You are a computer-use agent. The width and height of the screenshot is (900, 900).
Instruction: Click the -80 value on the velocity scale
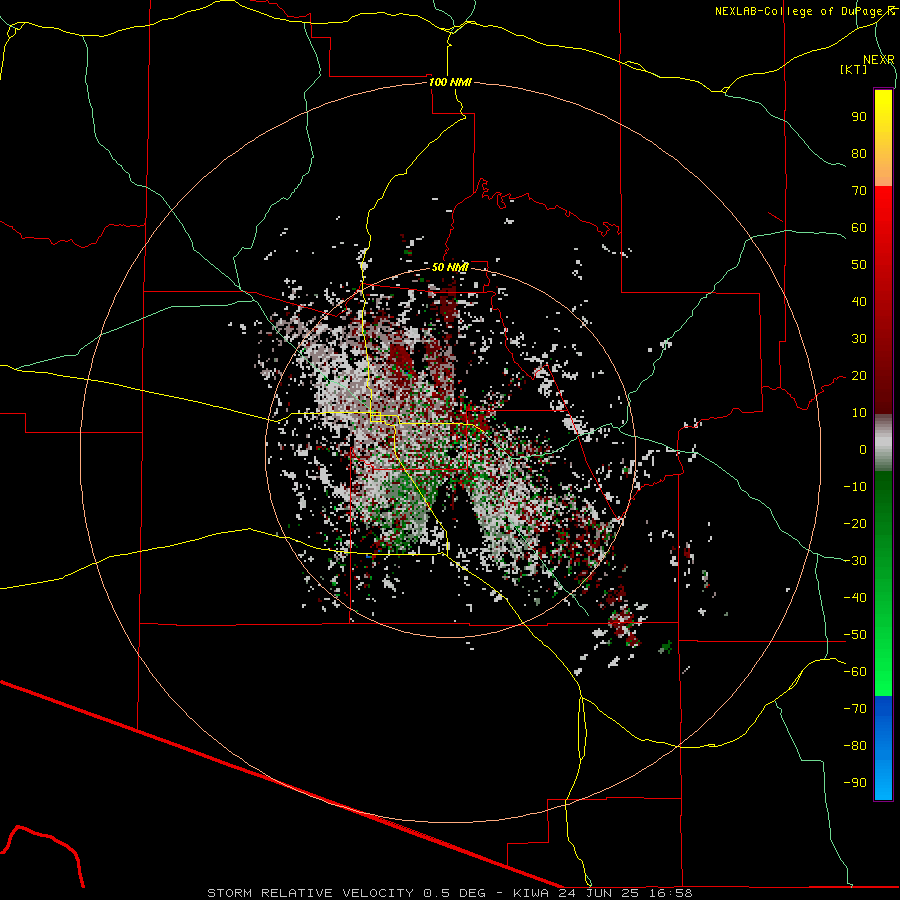[x=855, y=746]
